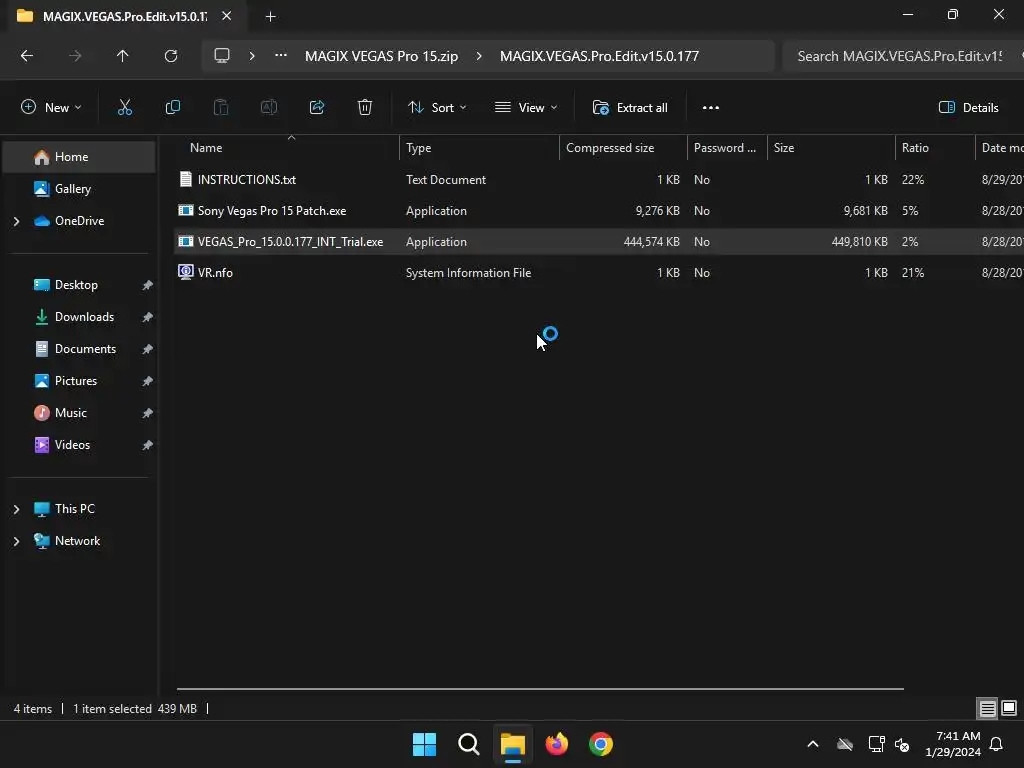
Task: Open the hidden path ellipsis in address bar
Action: click(x=281, y=56)
